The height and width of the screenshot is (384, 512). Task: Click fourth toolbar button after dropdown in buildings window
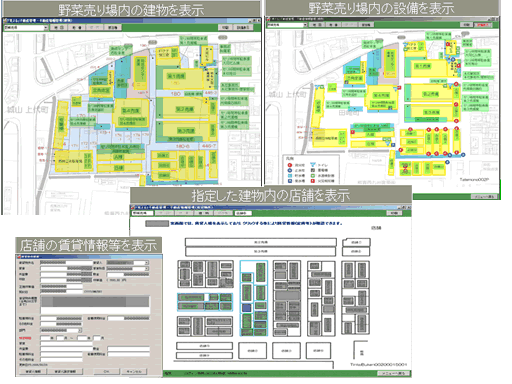click(113, 28)
